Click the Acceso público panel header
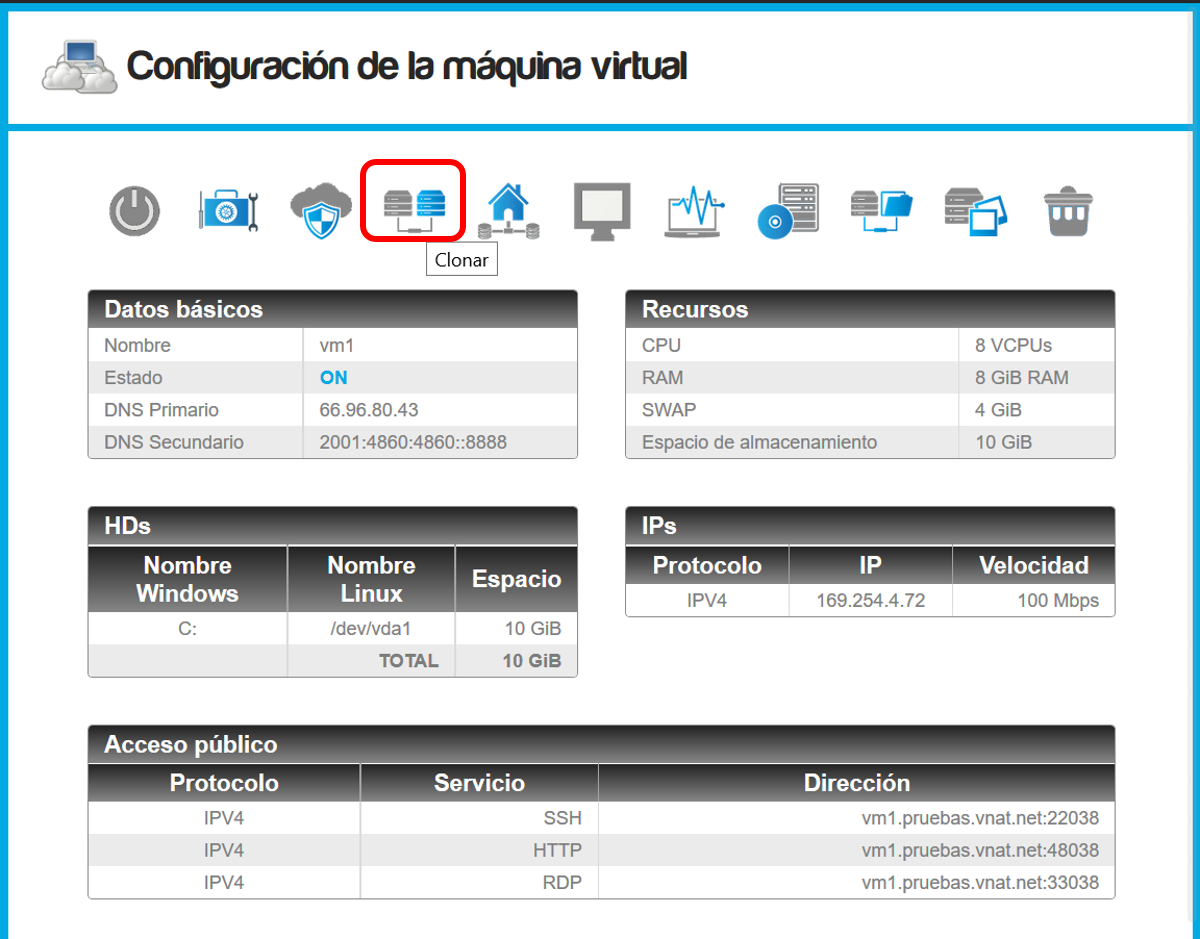The width and height of the screenshot is (1200, 939). click(601, 744)
